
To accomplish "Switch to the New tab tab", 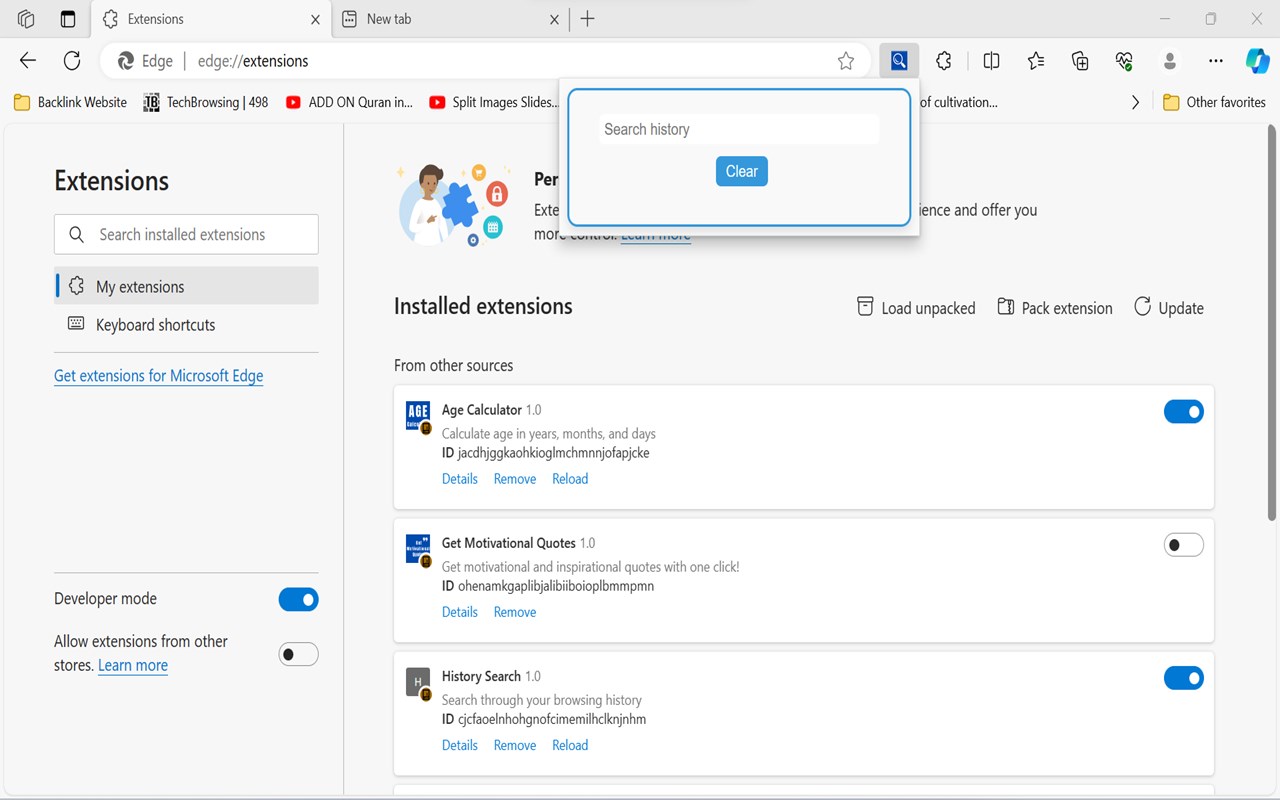I will tap(451, 19).
